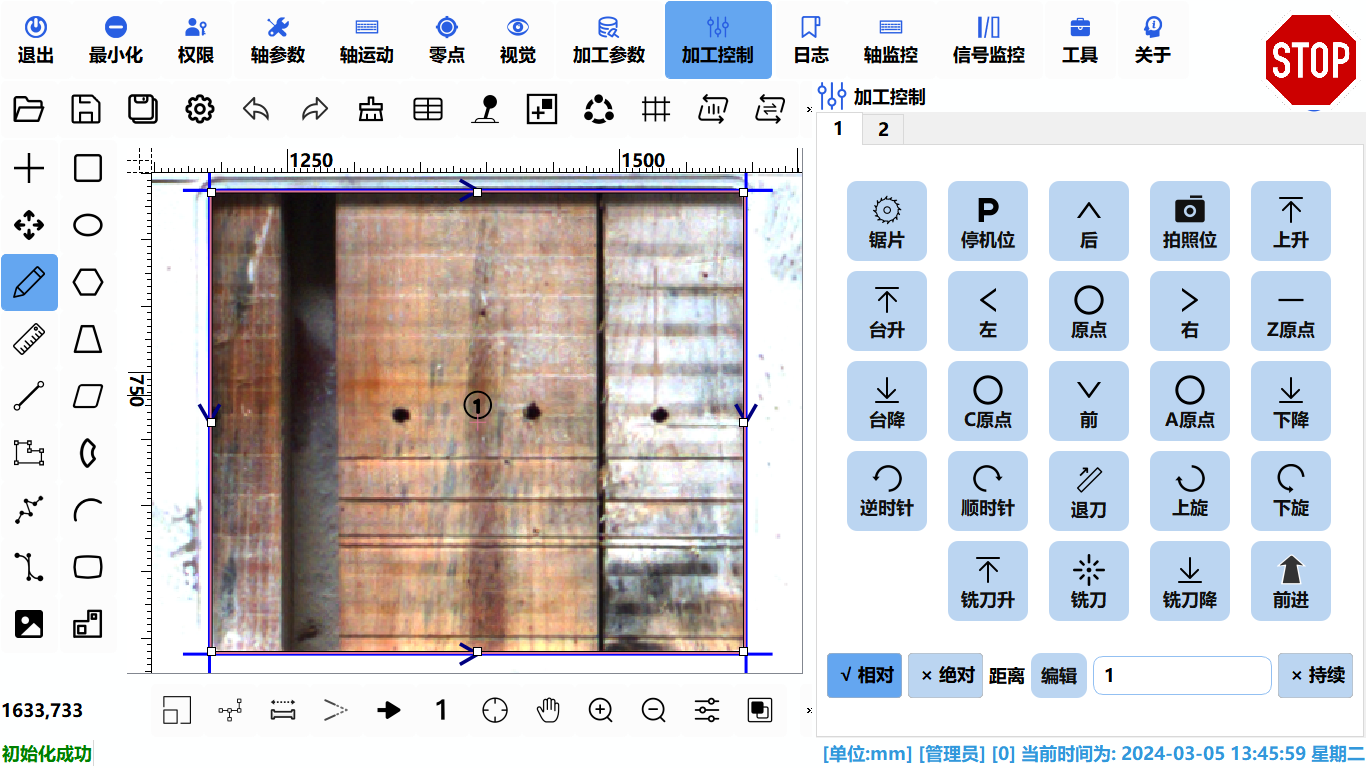
Task: Click the joystick icon in toolbar
Action: pos(485,109)
